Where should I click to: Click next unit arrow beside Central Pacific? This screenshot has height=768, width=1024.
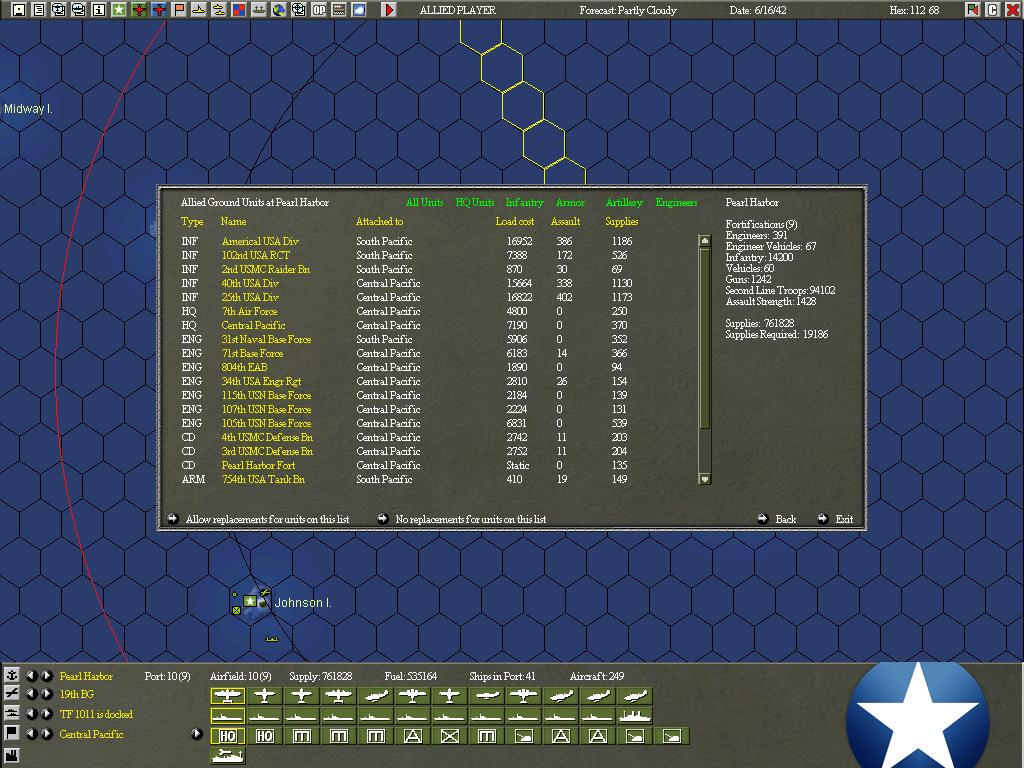(46, 733)
